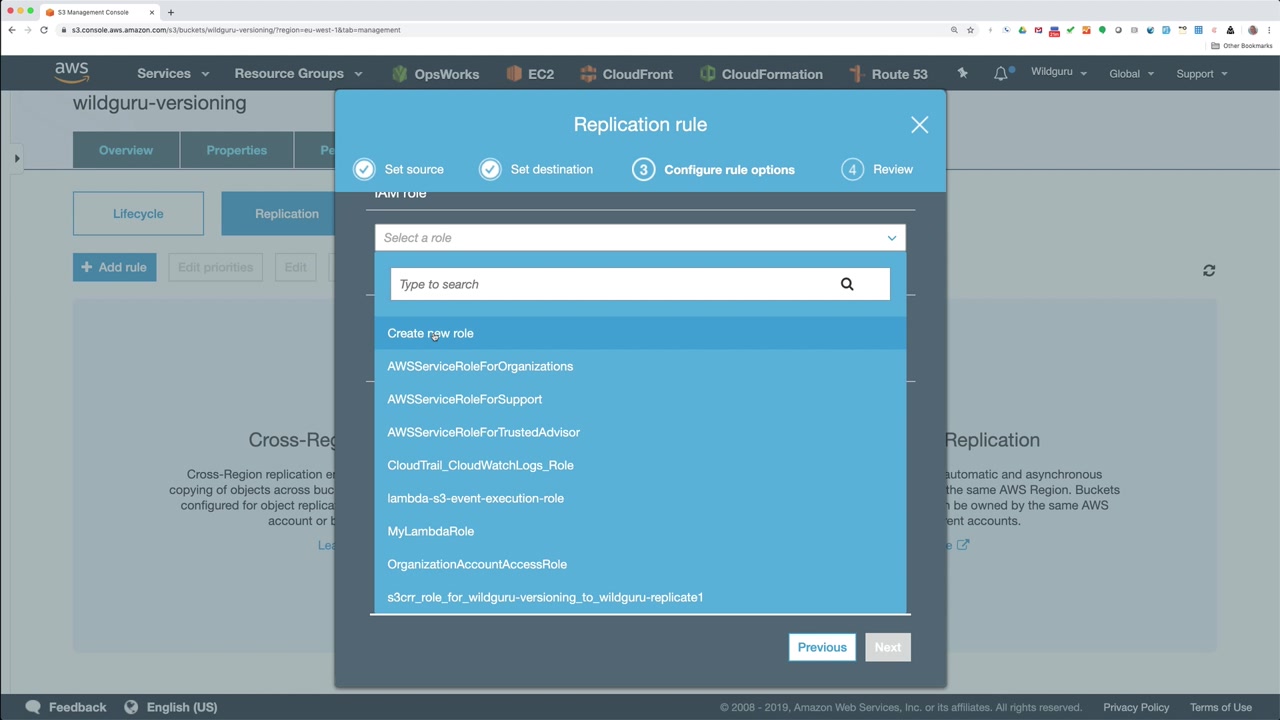Screen dimensions: 1280x720
Task: Expand the left sidebar arrow
Action: coord(17,158)
